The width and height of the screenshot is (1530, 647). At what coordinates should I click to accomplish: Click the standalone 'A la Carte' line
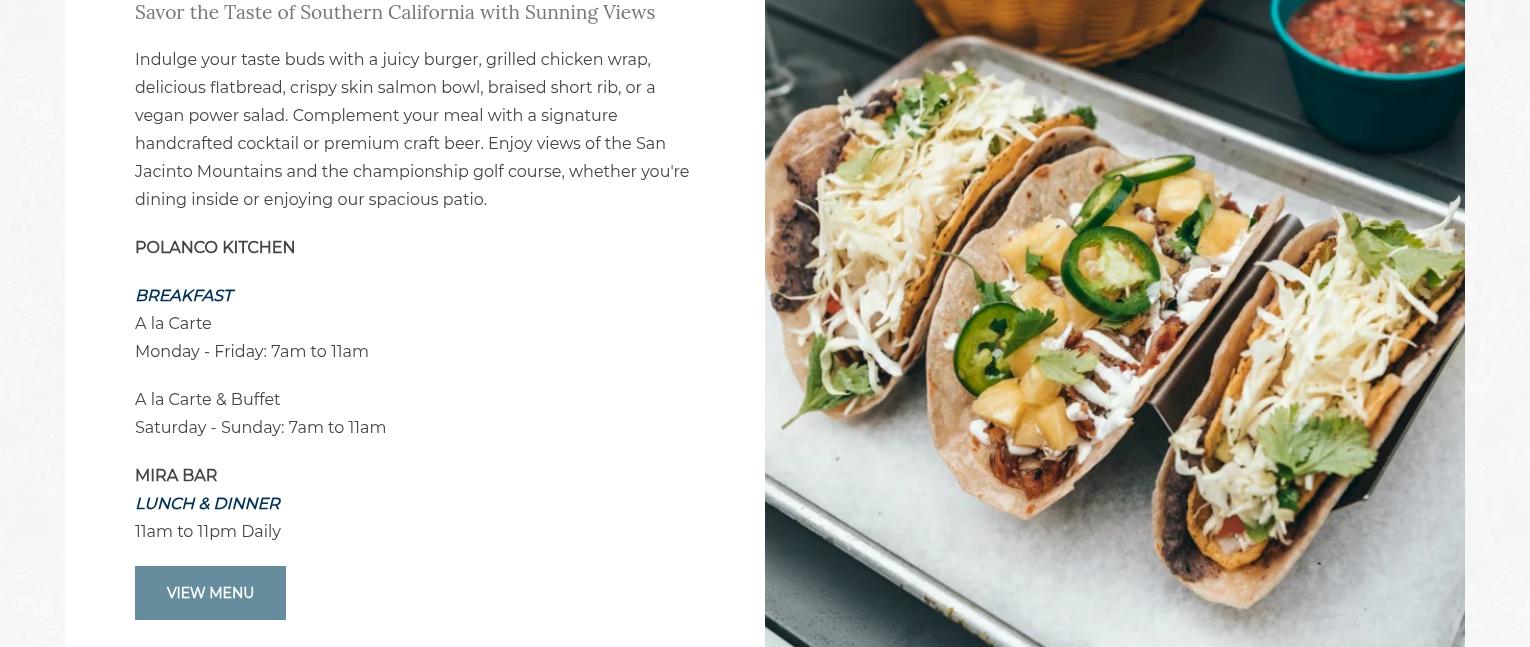pos(173,323)
